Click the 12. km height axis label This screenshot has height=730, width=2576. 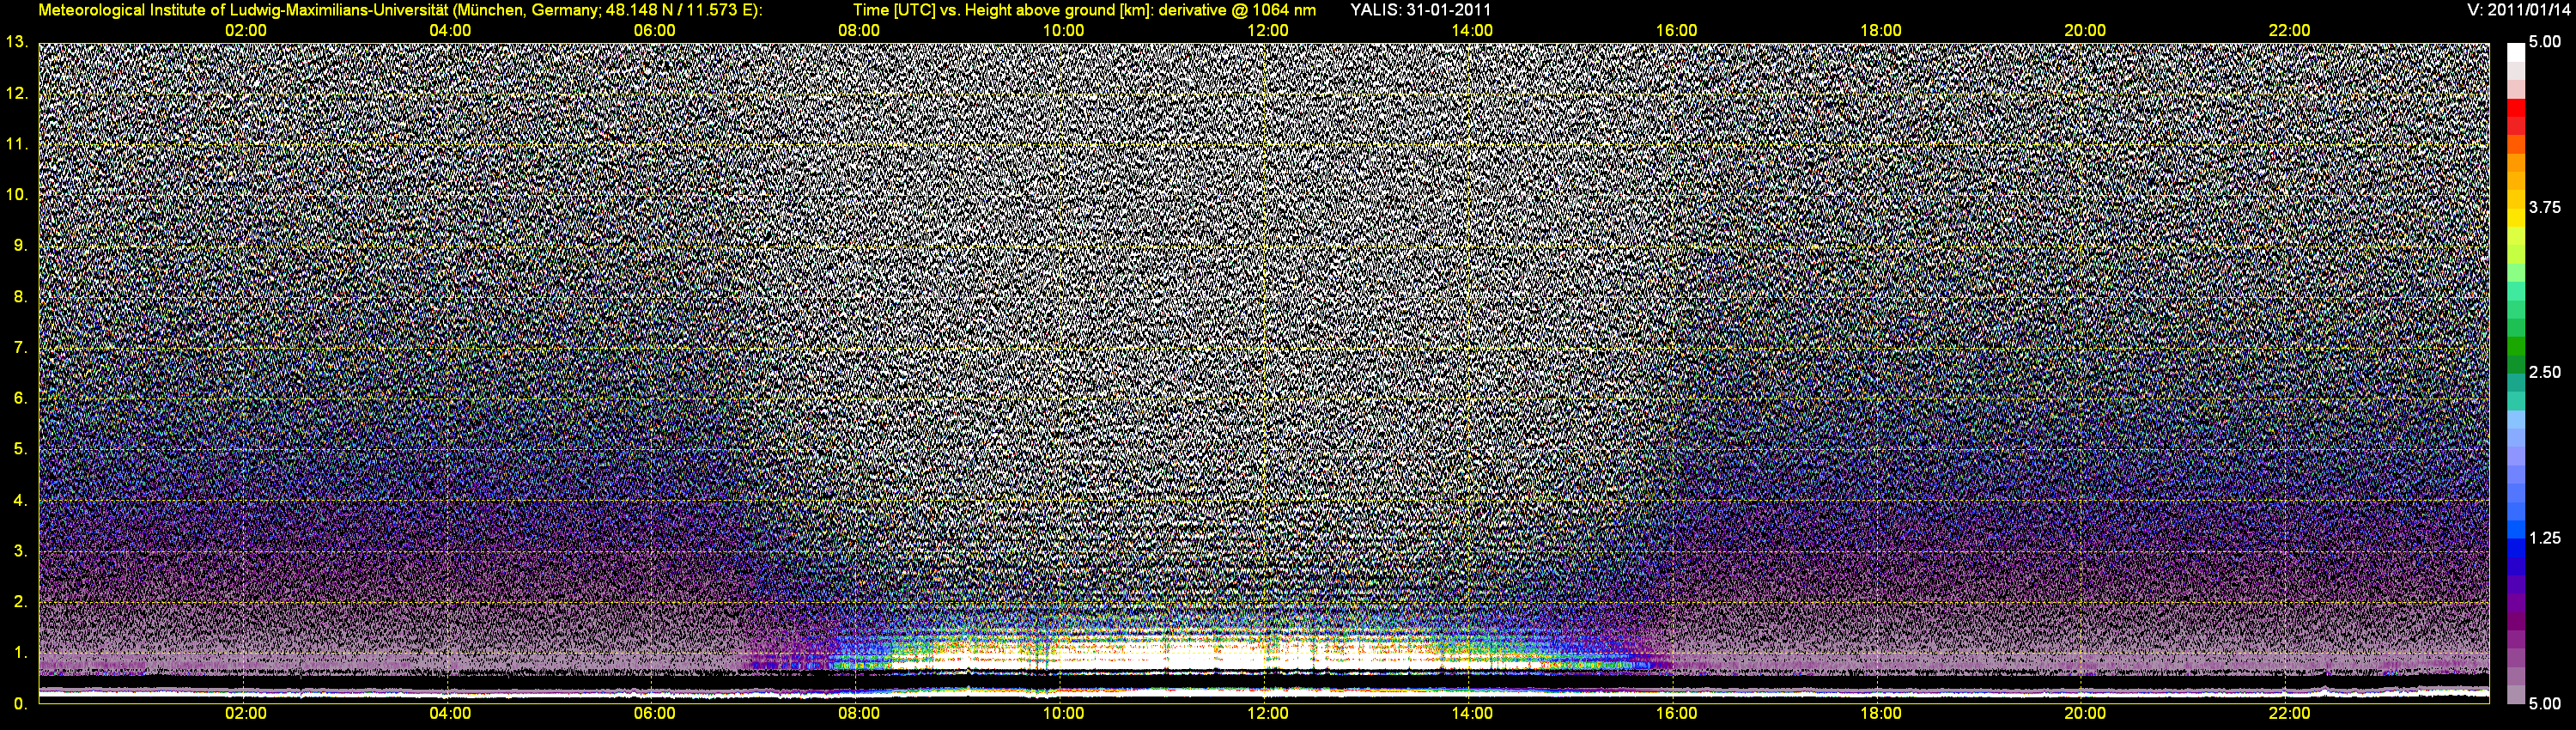(17, 93)
